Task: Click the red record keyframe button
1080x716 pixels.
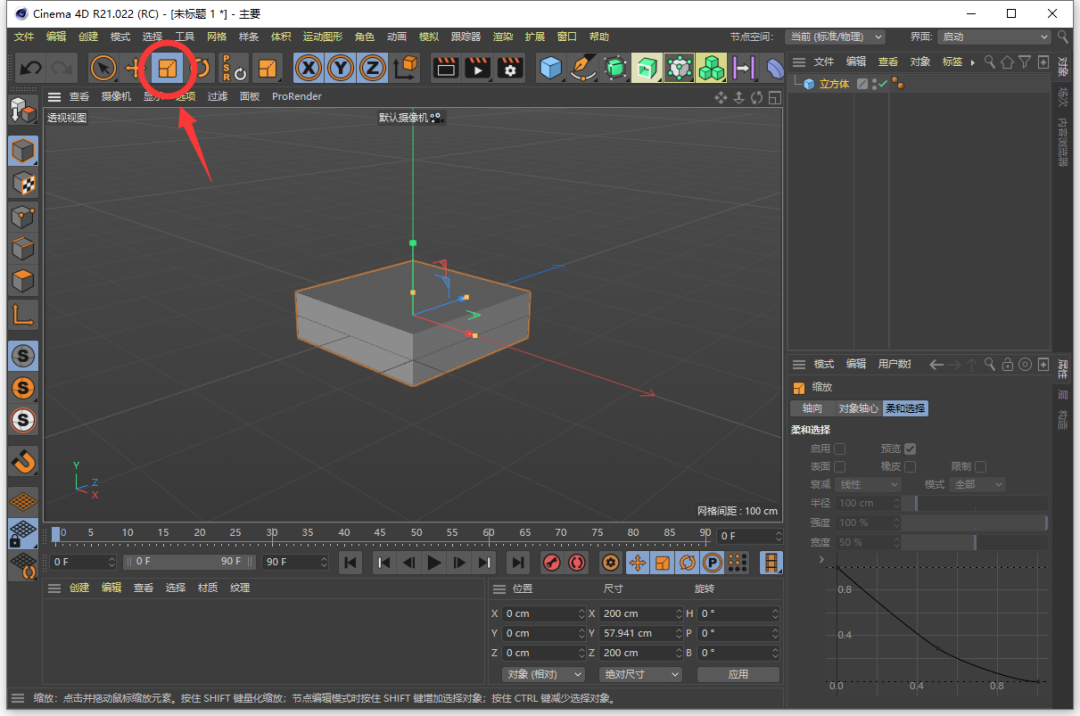Action: [550, 563]
